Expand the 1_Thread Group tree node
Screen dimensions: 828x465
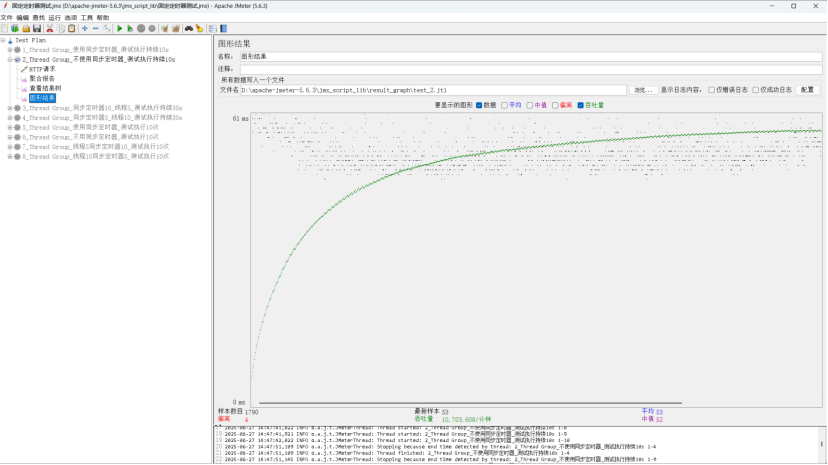pos(10,50)
